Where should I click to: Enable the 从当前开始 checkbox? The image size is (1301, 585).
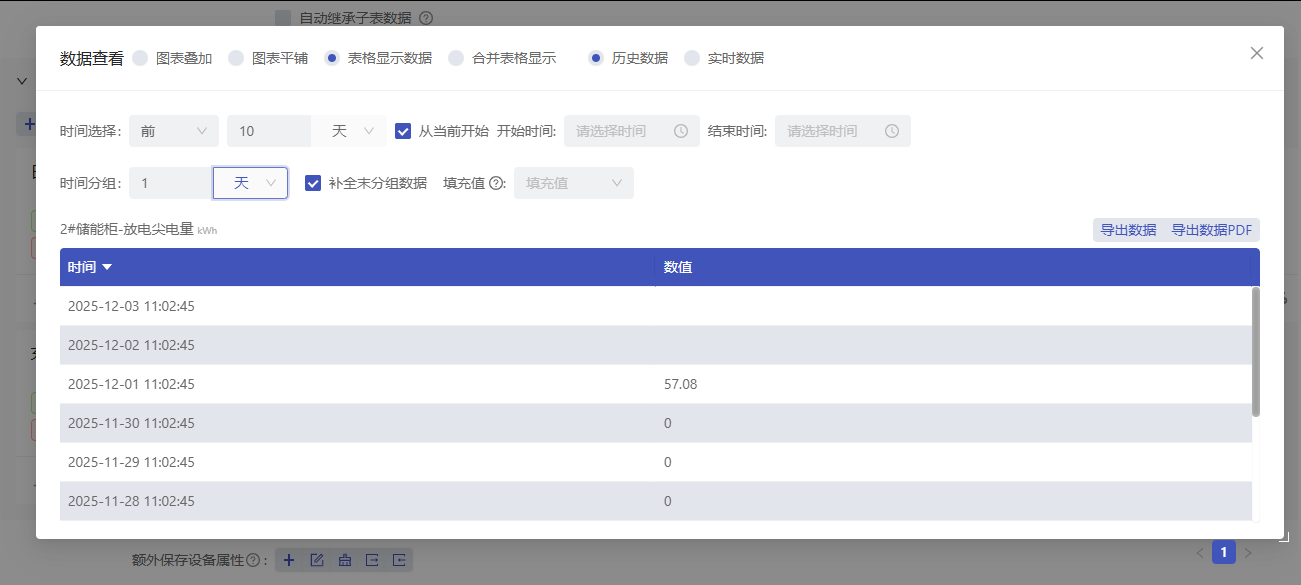pyautogui.click(x=403, y=130)
